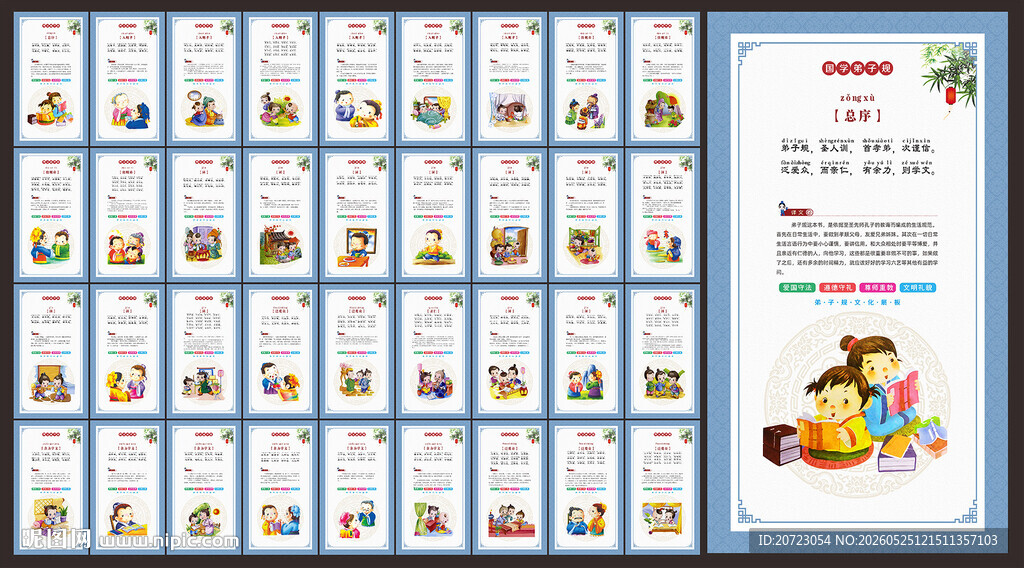Open the thumbnail with mustached man in blue
Viewport: 1024px width, 568px height.
pos(586,488)
